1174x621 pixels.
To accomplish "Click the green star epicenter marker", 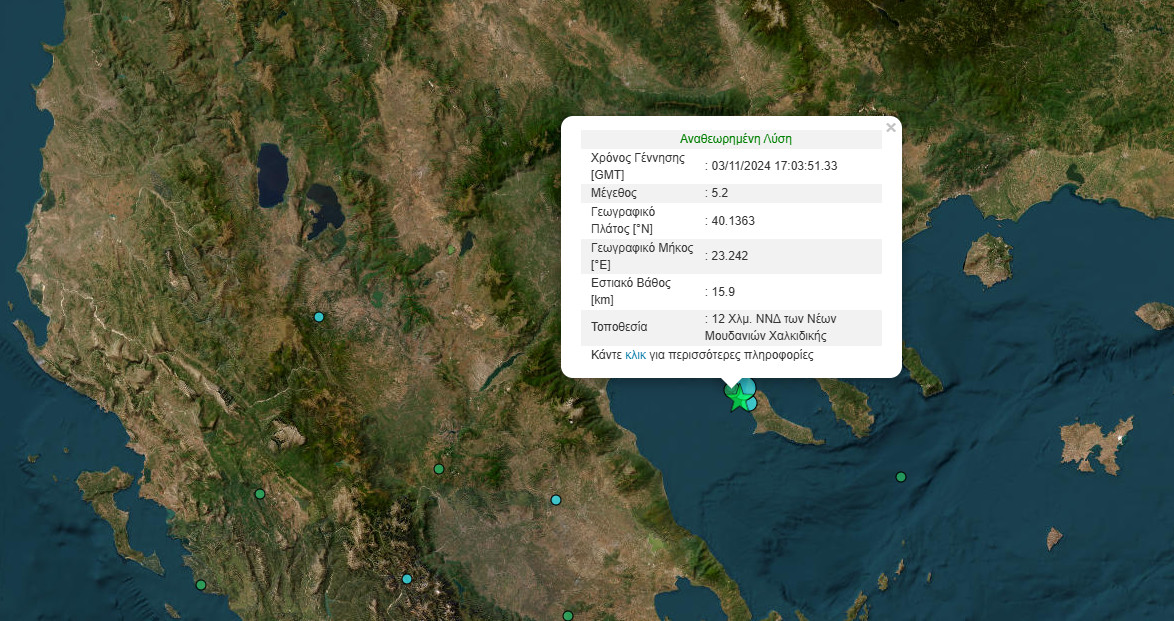I will tap(739, 399).
